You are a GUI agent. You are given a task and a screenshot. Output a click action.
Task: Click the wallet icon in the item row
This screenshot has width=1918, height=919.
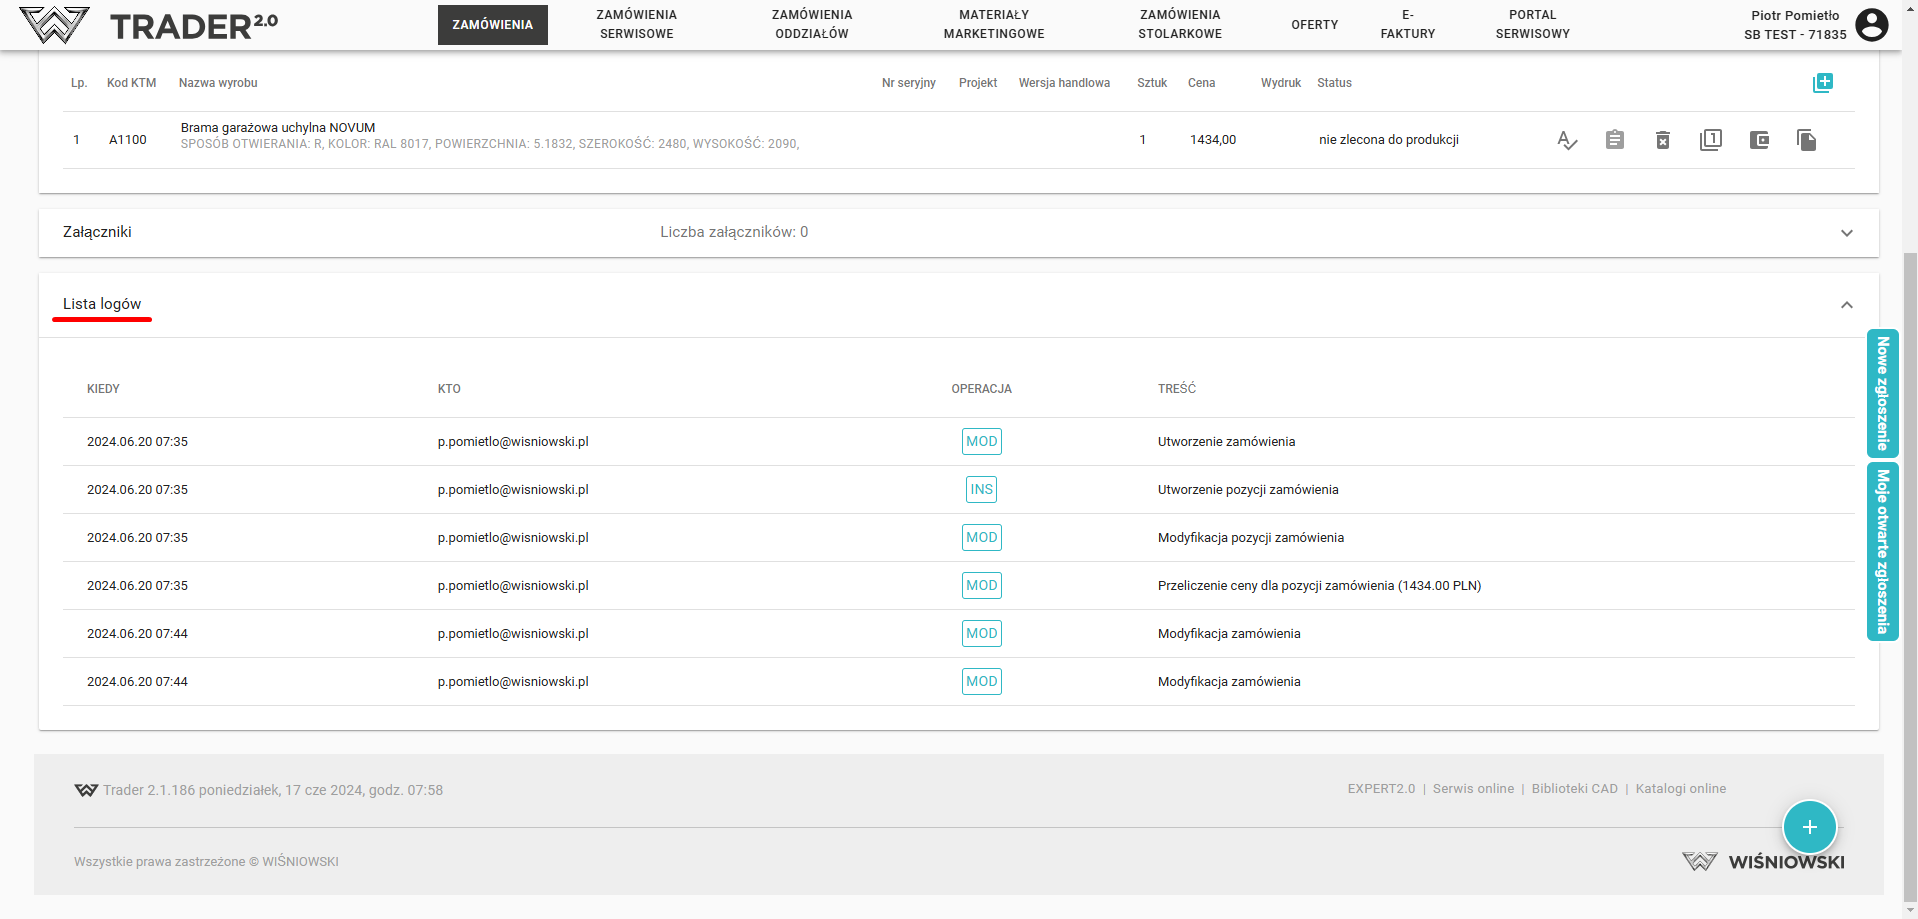click(1759, 140)
